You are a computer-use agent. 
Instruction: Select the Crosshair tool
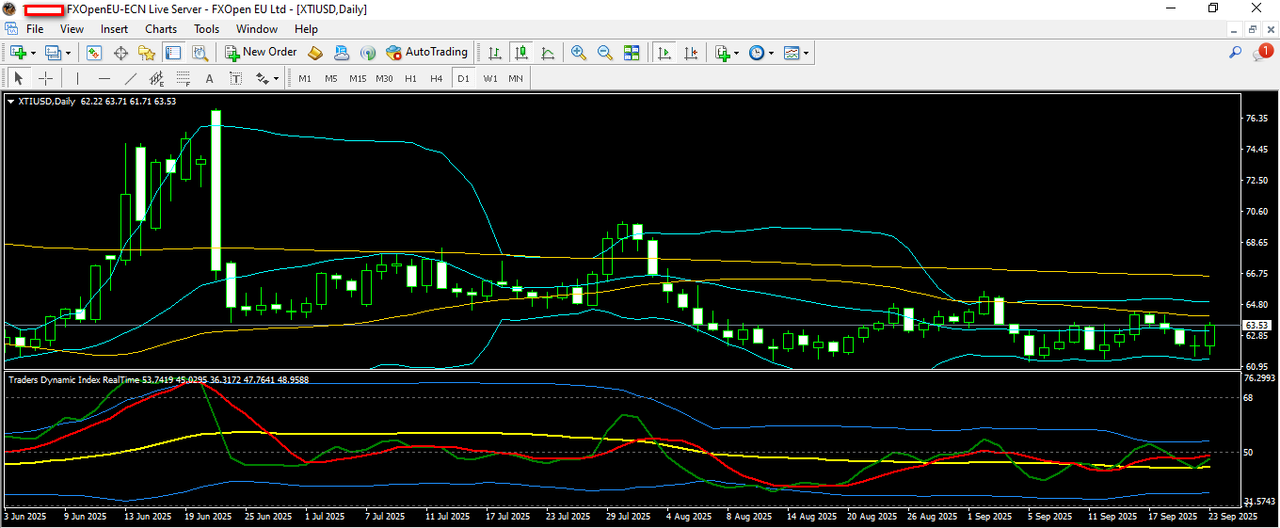46,78
